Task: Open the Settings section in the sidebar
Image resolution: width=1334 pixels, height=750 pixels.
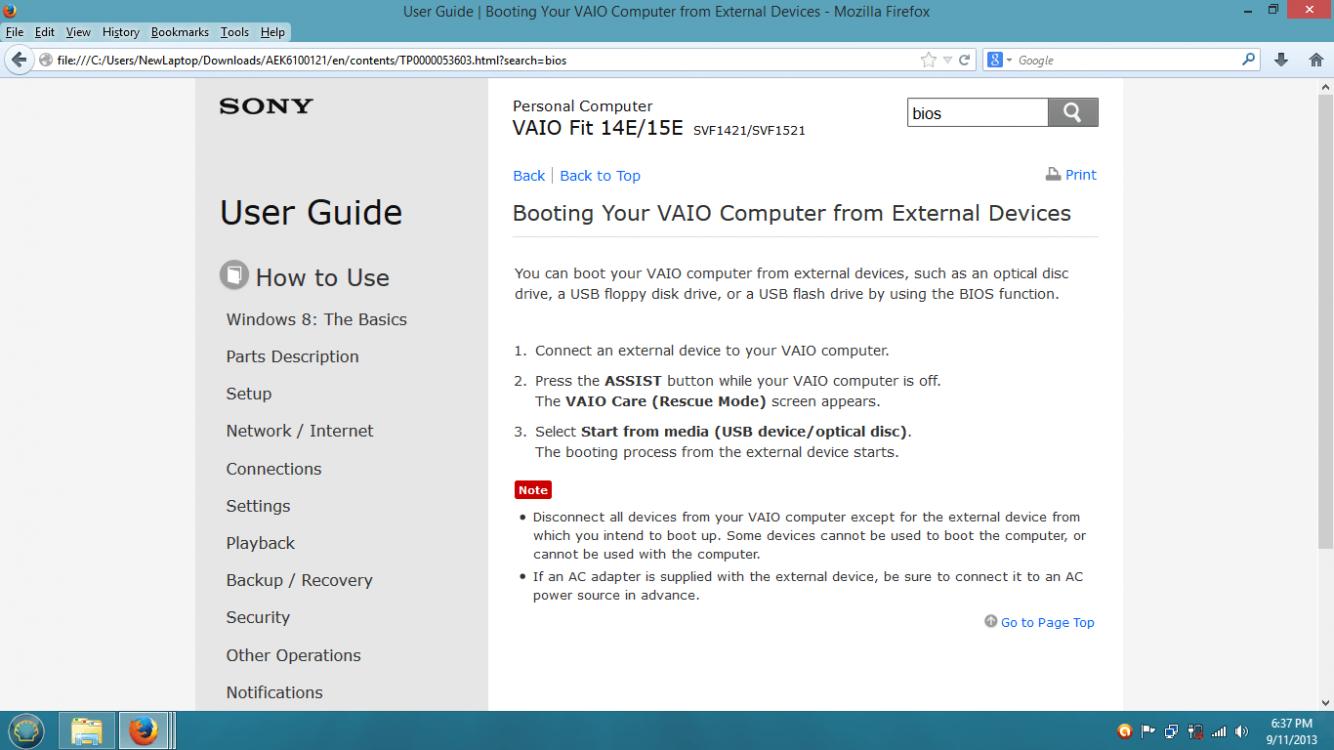Action: (x=258, y=506)
